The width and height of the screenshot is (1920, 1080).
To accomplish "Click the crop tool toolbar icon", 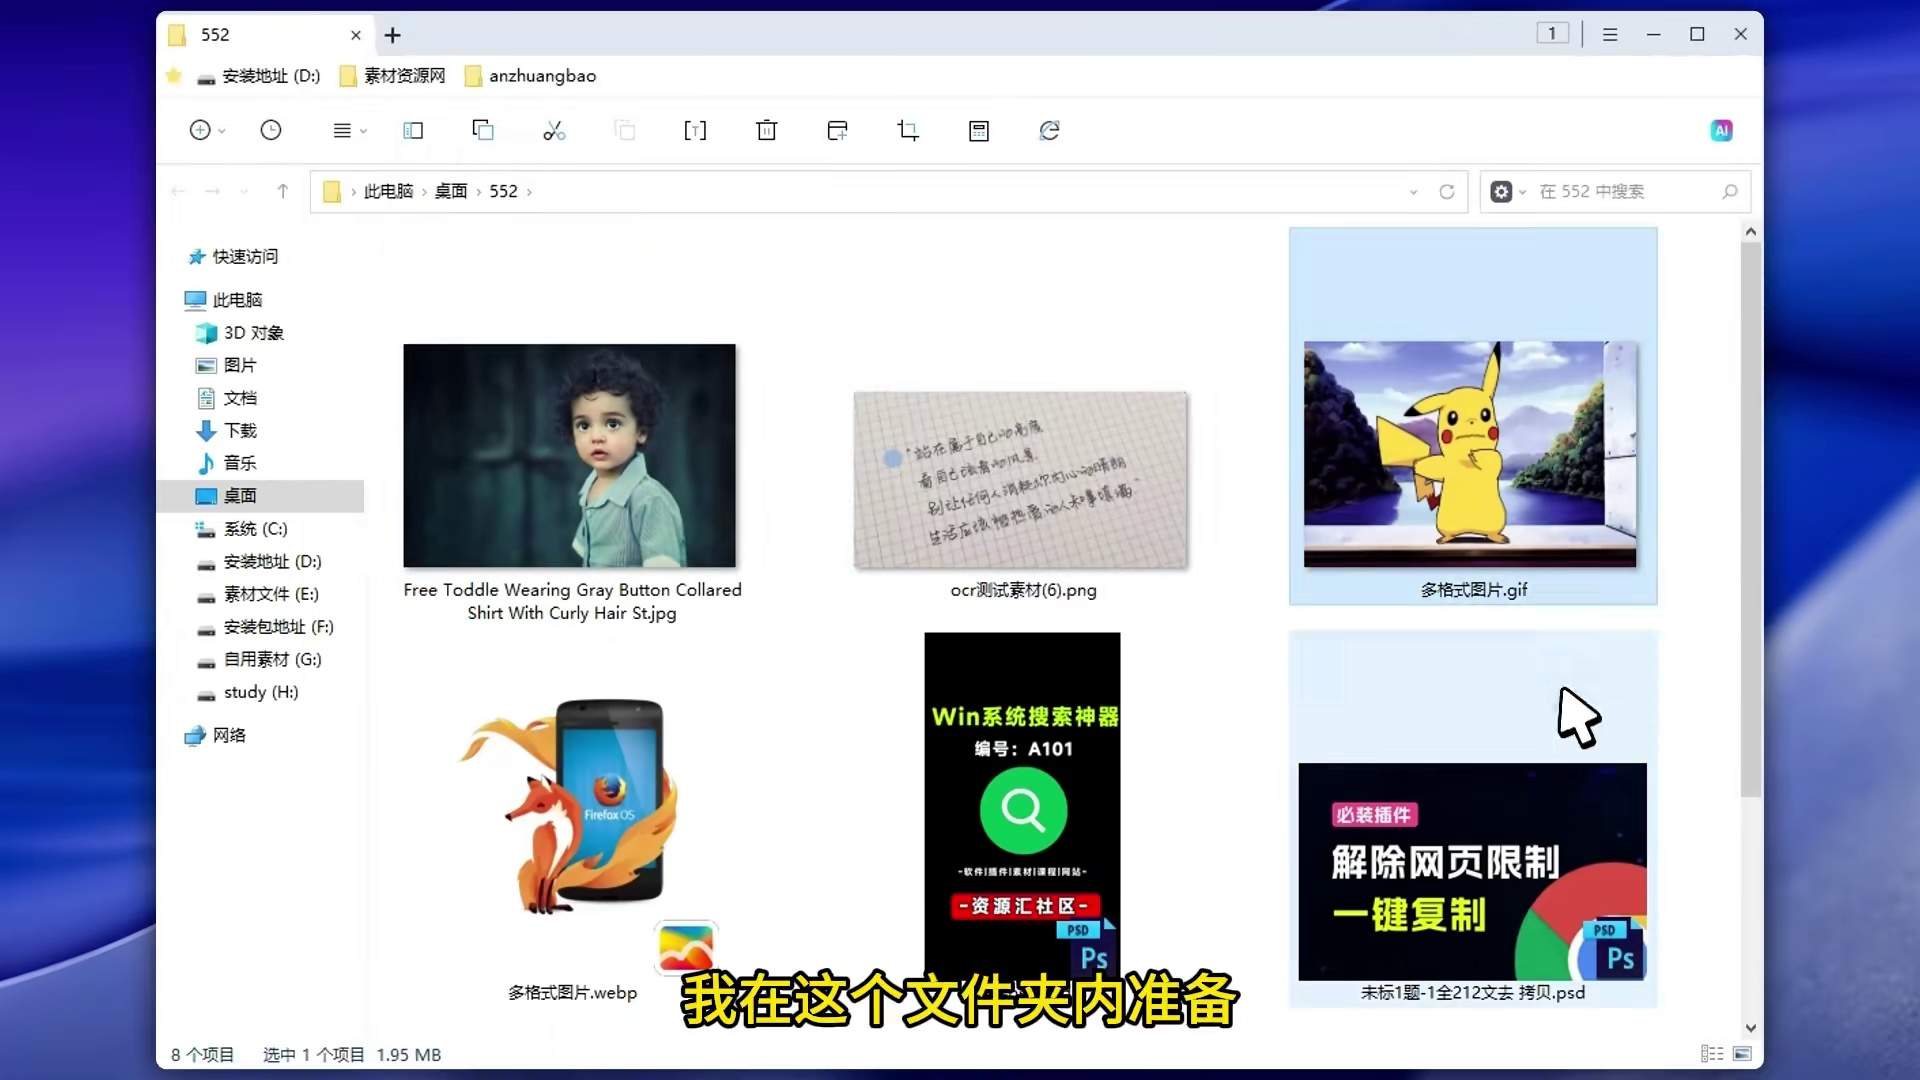I will [x=908, y=131].
